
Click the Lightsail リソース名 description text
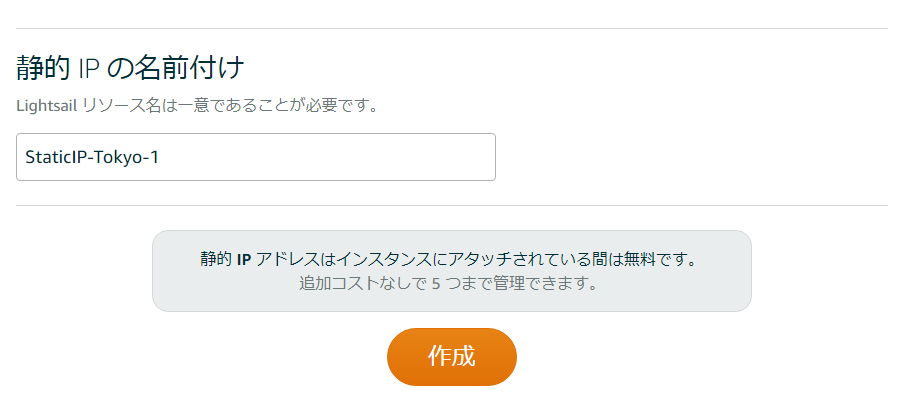click(x=197, y=107)
